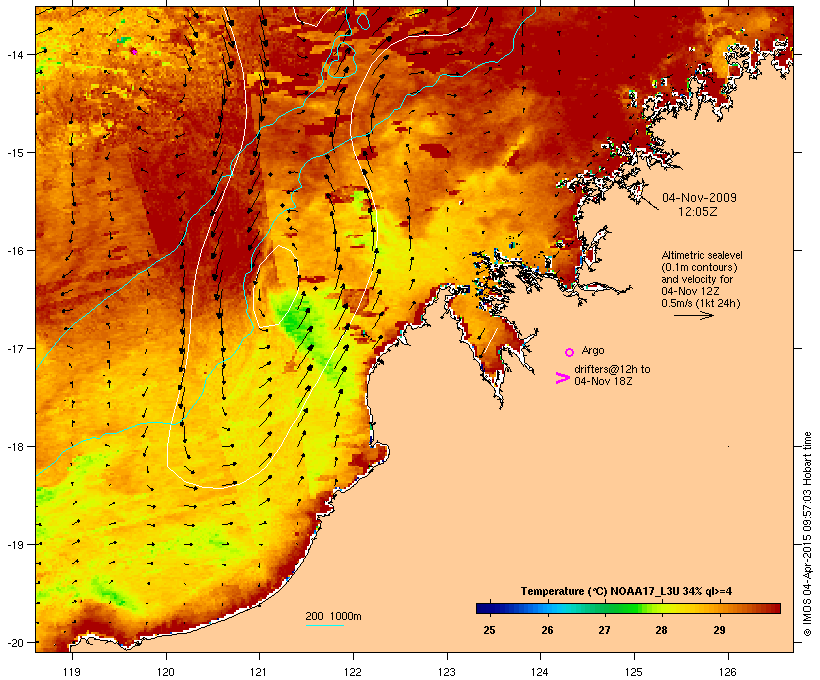This screenshot has width=820, height=680.
Task: Click the '04-Nov 18Z' drifter legend text
Action: tap(603, 381)
